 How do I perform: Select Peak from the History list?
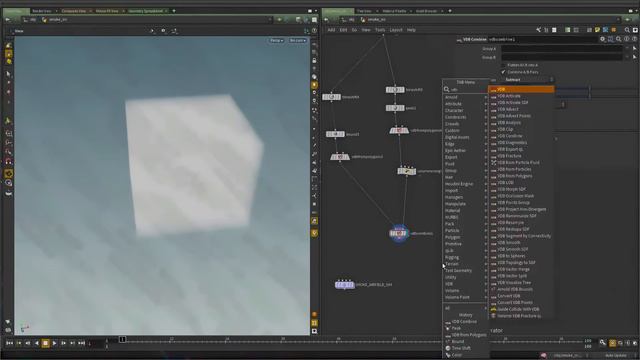click(456, 328)
